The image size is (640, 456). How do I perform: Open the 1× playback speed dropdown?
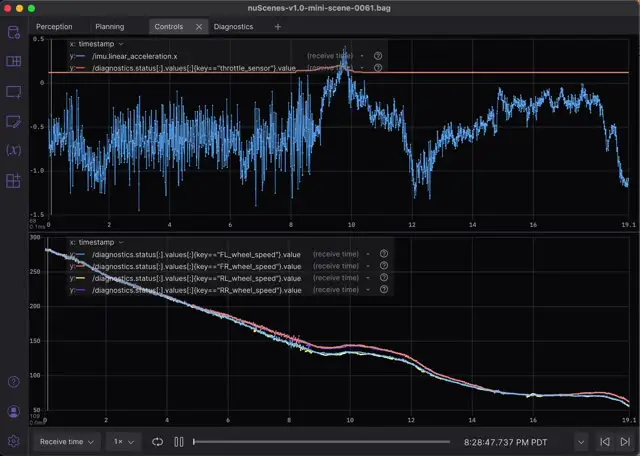[x=123, y=441]
